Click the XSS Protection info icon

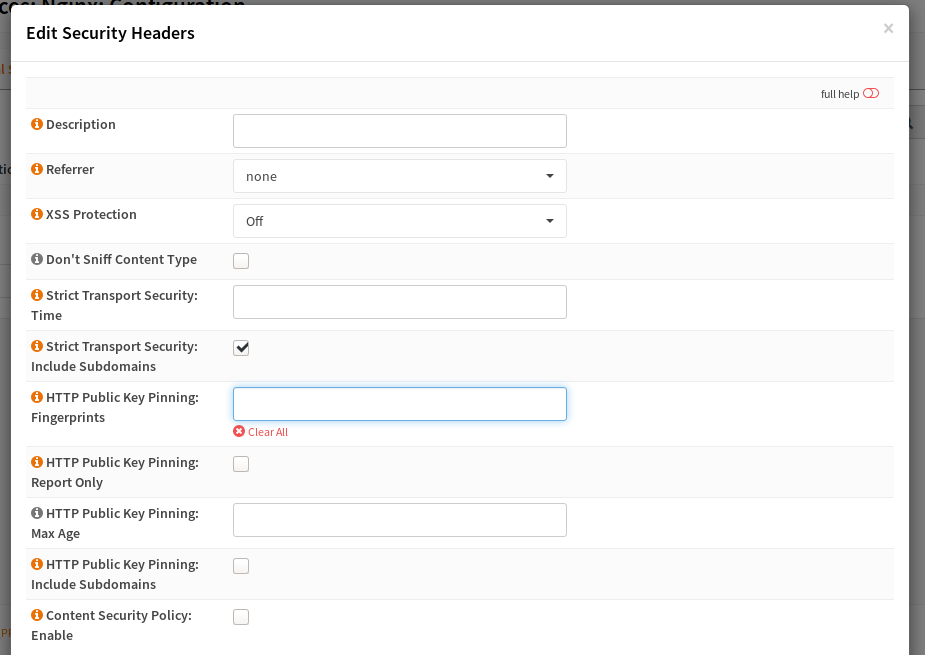click(37, 214)
